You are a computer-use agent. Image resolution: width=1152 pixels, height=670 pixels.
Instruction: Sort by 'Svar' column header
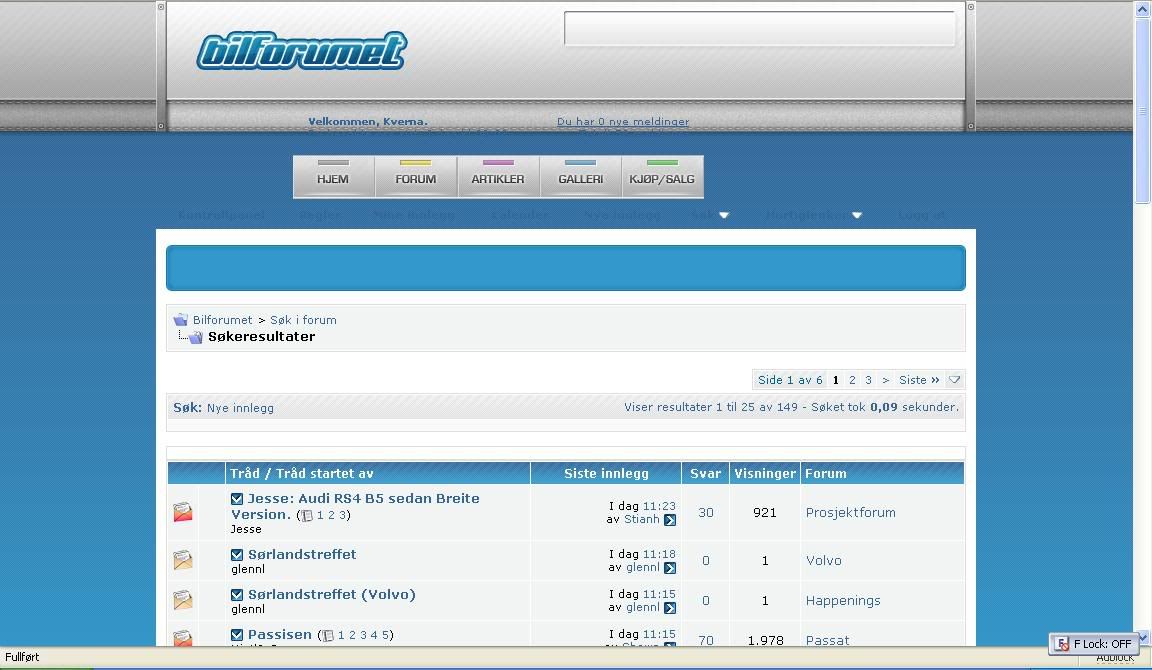click(x=705, y=474)
